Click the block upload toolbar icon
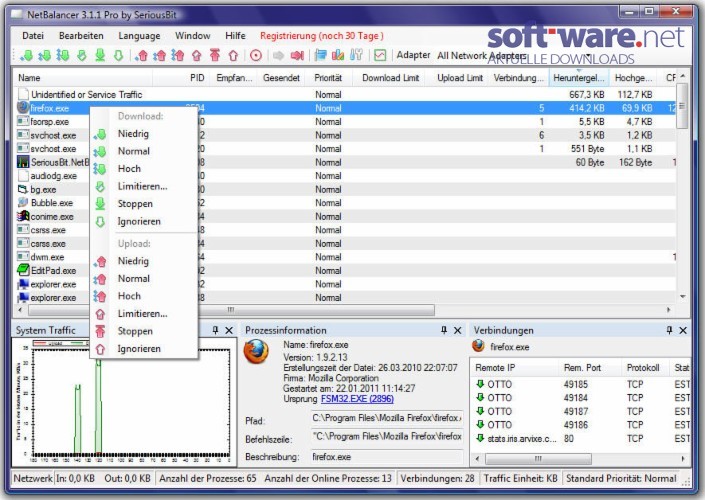Image resolution: width=705 pixels, height=500 pixels. point(215,55)
